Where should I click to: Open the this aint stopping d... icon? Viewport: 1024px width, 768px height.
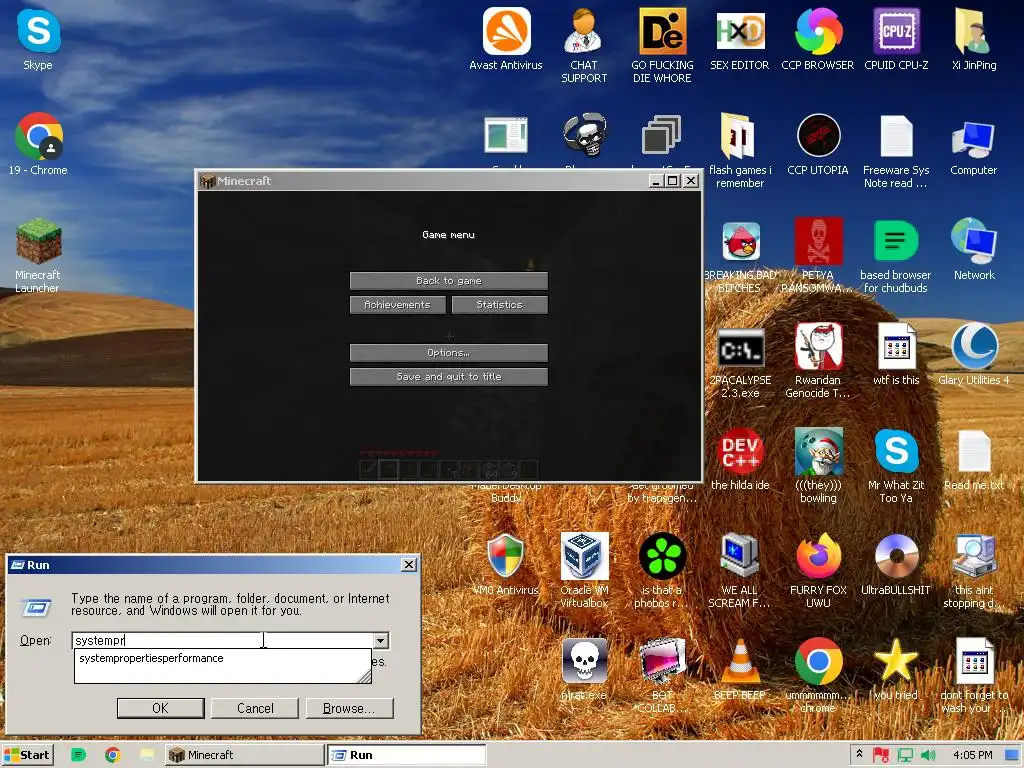tap(974, 571)
